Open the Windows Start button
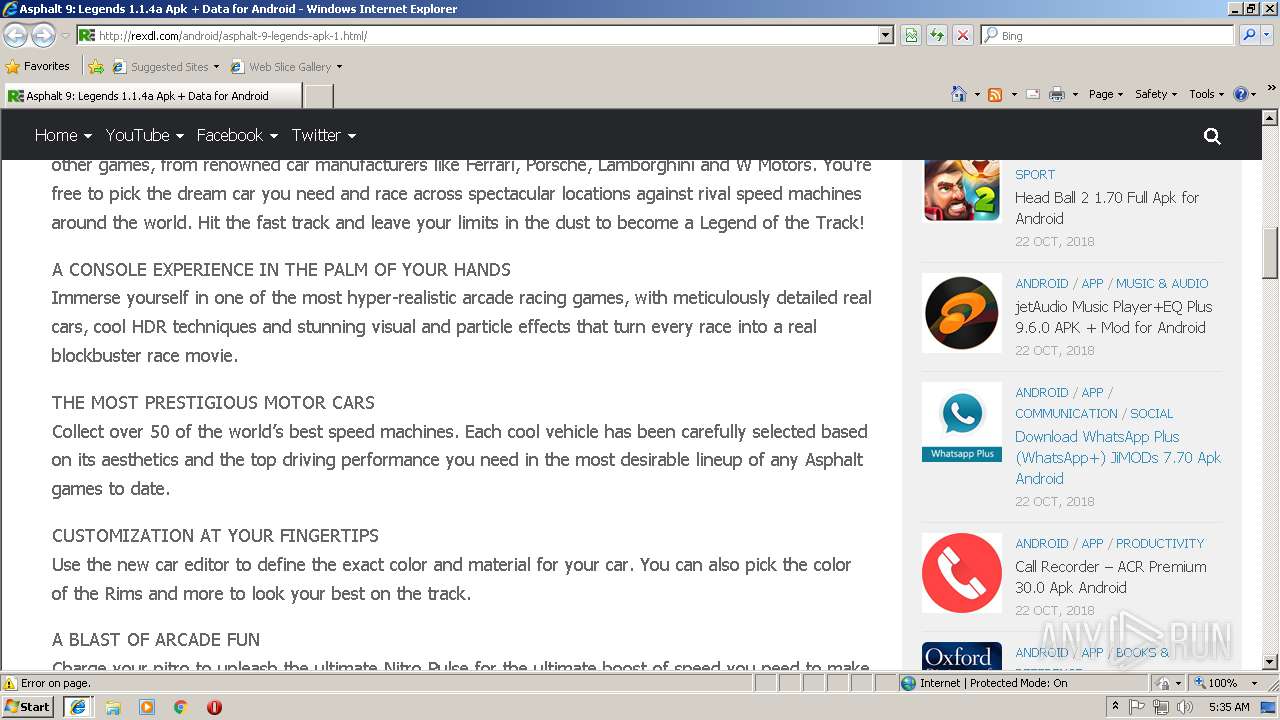 point(27,707)
